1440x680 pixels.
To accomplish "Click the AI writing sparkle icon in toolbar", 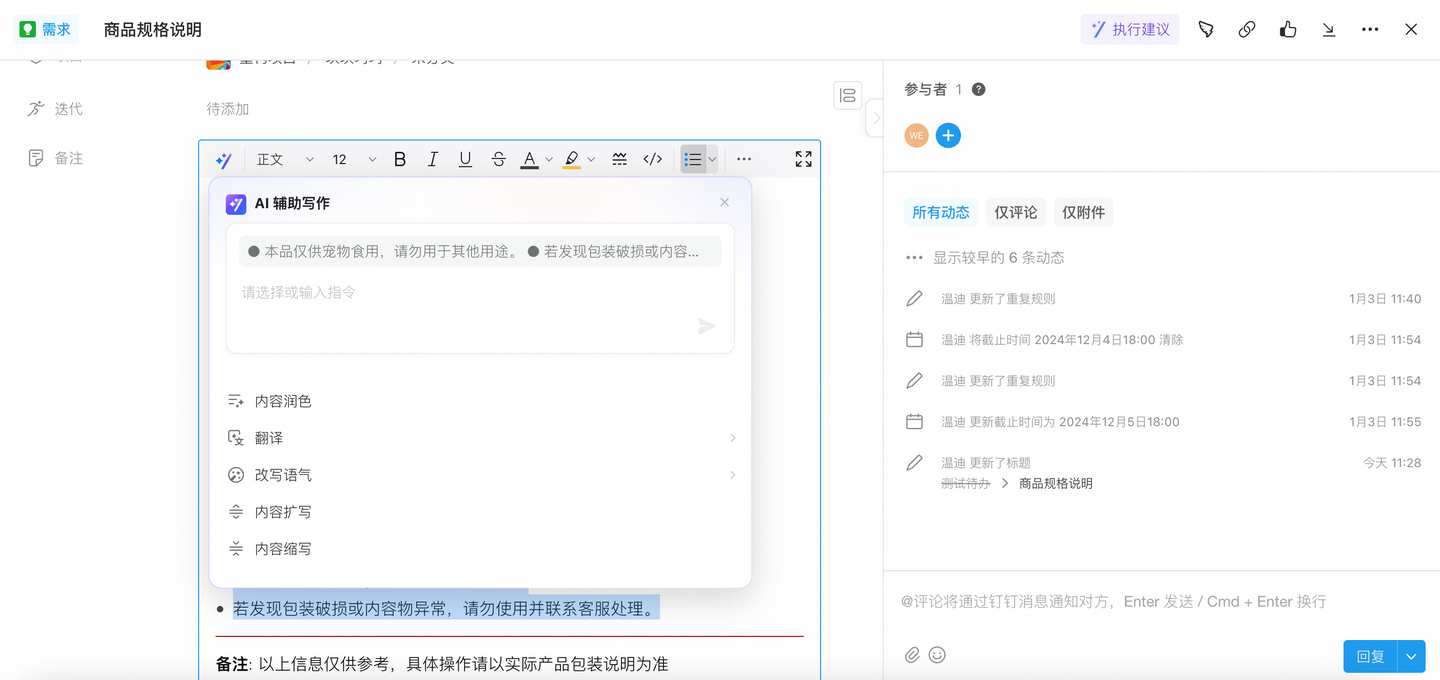I will [x=224, y=159].
